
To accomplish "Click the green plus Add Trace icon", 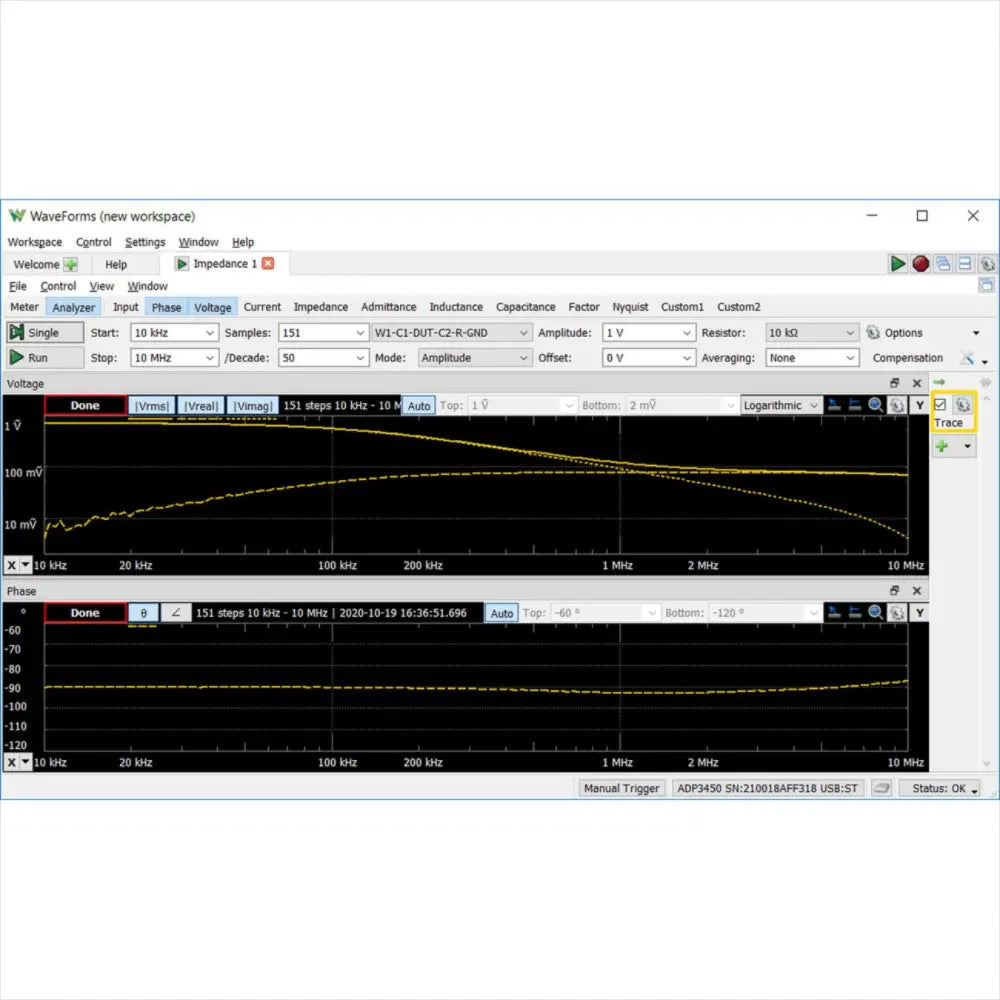I will coord(941,447).
